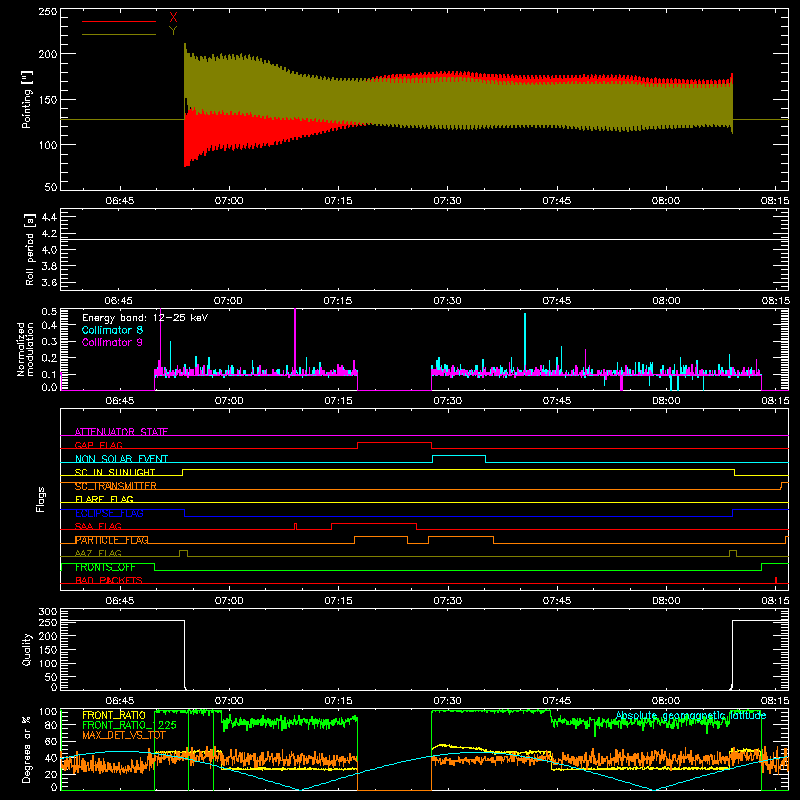The height and width of the screenshot is (800, 800).
Task: Click the 3.6 tick on Roll period axis
Action: coord(49,282)
